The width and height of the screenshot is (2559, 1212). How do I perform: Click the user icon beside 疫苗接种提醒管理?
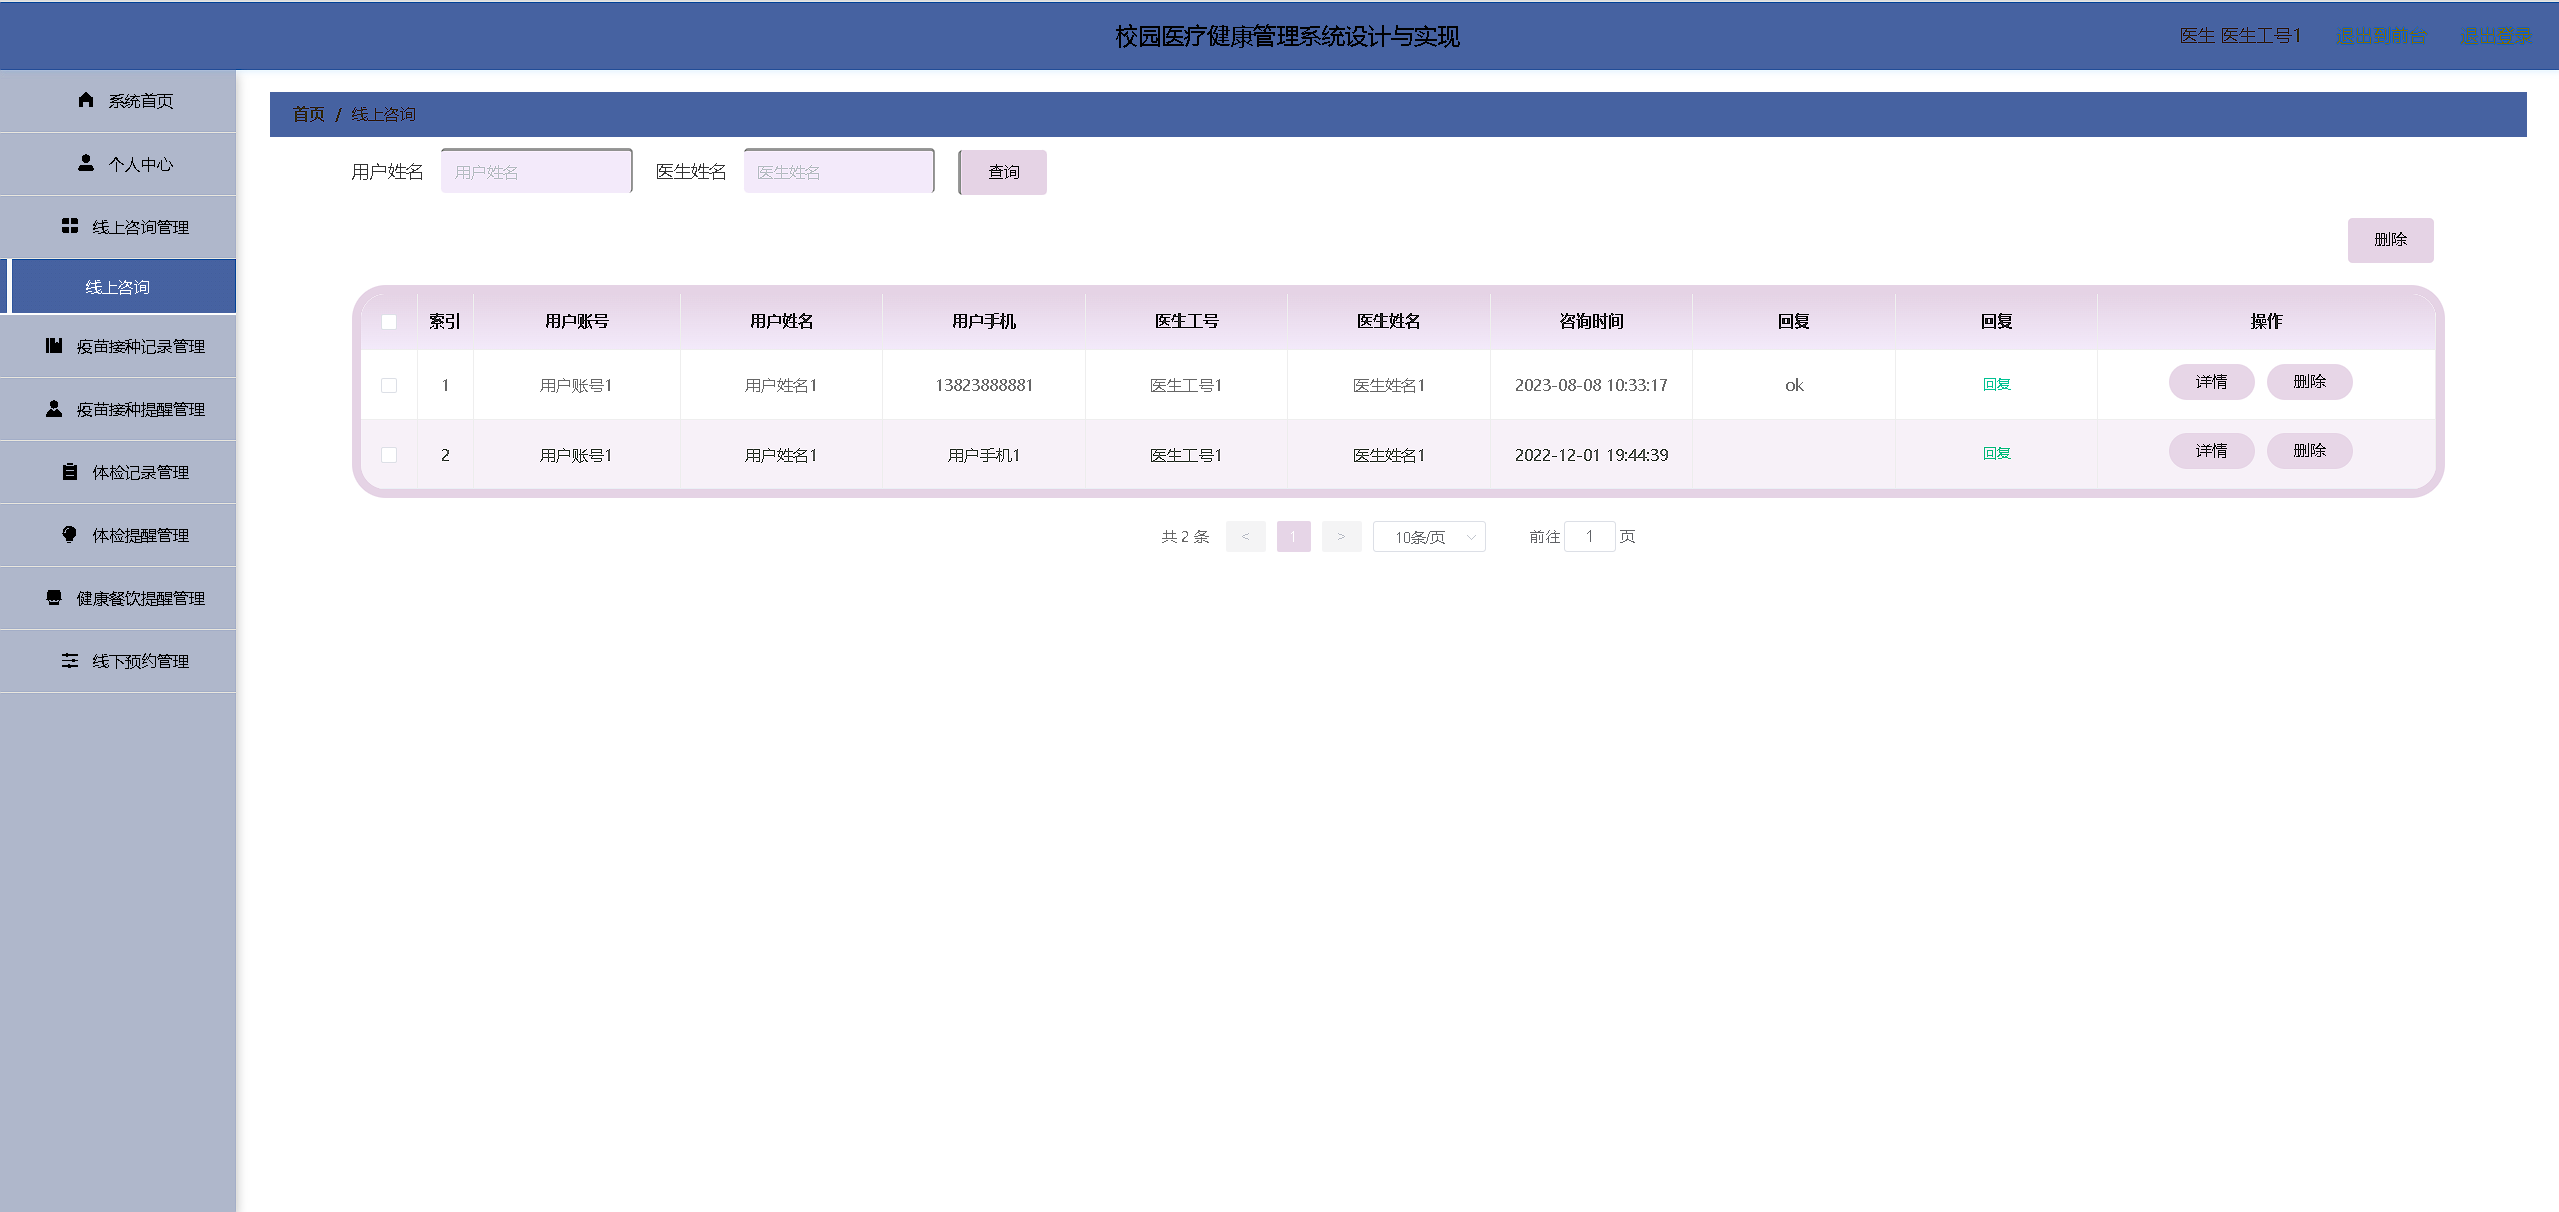click(x=54, y=409)
